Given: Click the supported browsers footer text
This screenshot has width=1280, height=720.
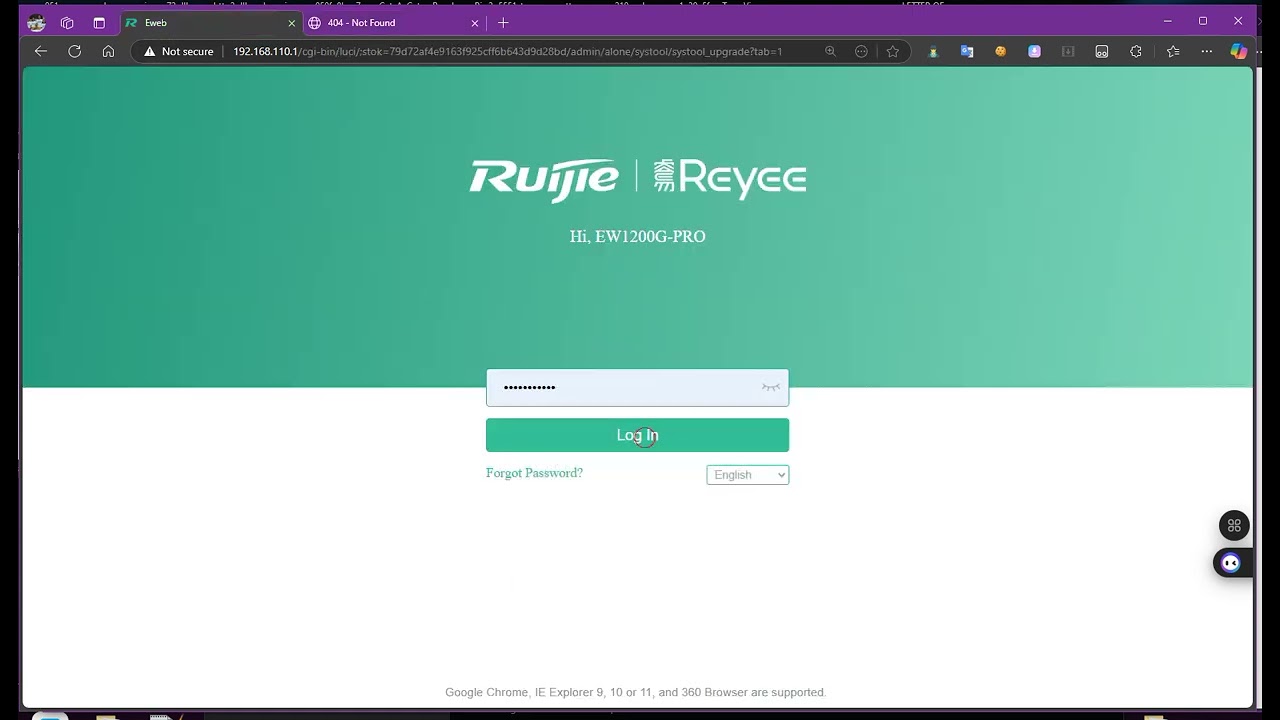Looking at the screenshot, I should tap(636, 692).
